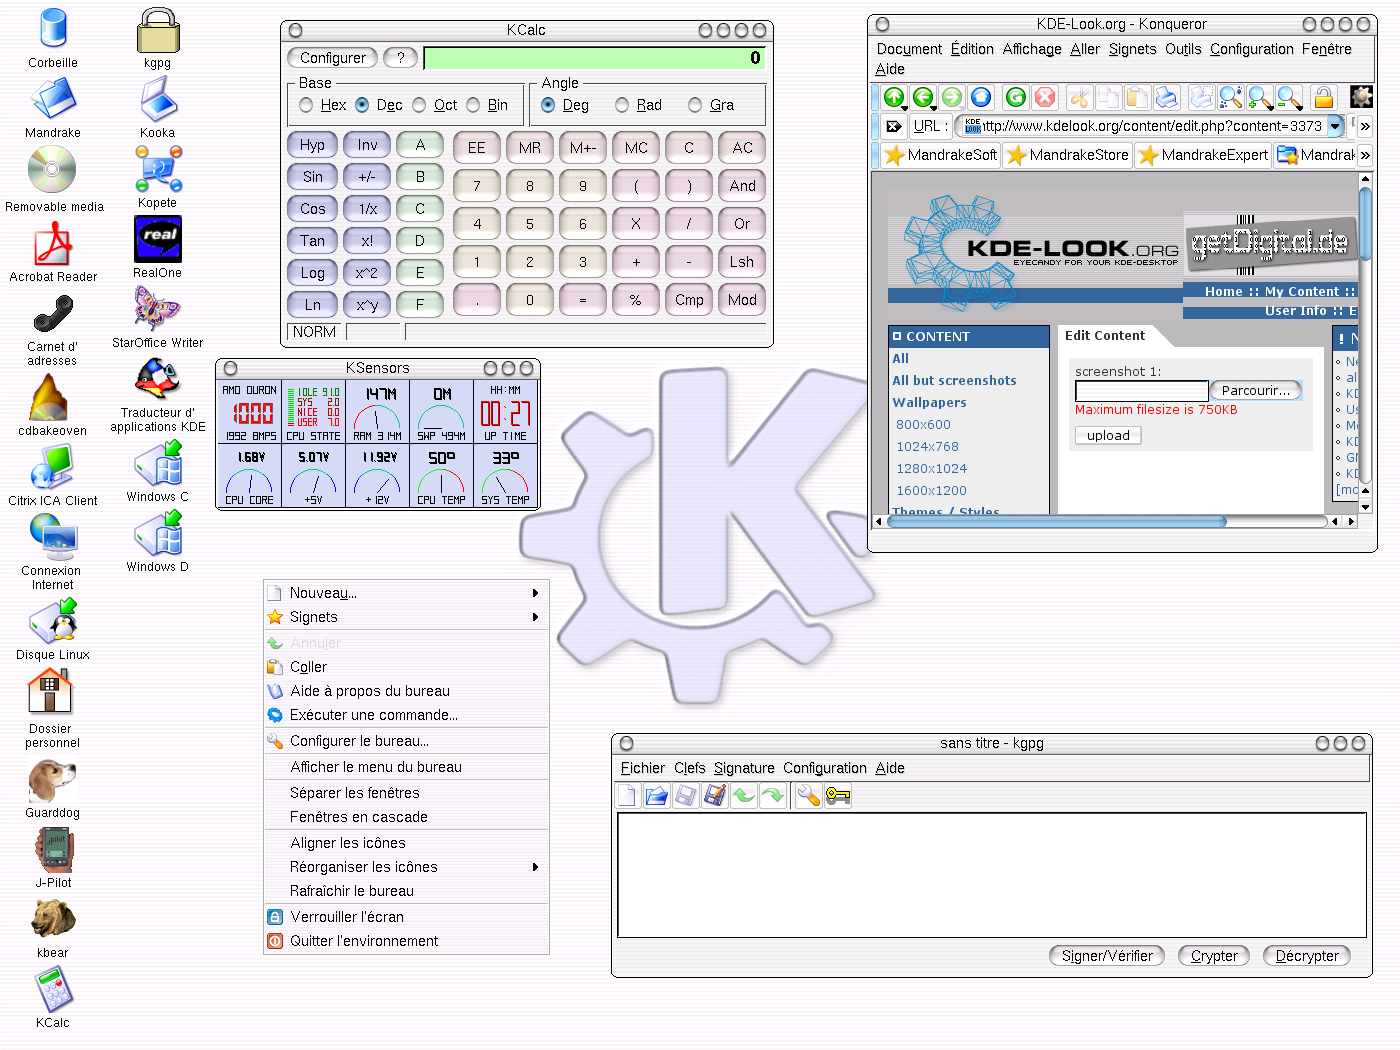Go back with Konqueror's Back arrow icon
This screenshot has width=1400, height=1050.
tap(923, 97)
